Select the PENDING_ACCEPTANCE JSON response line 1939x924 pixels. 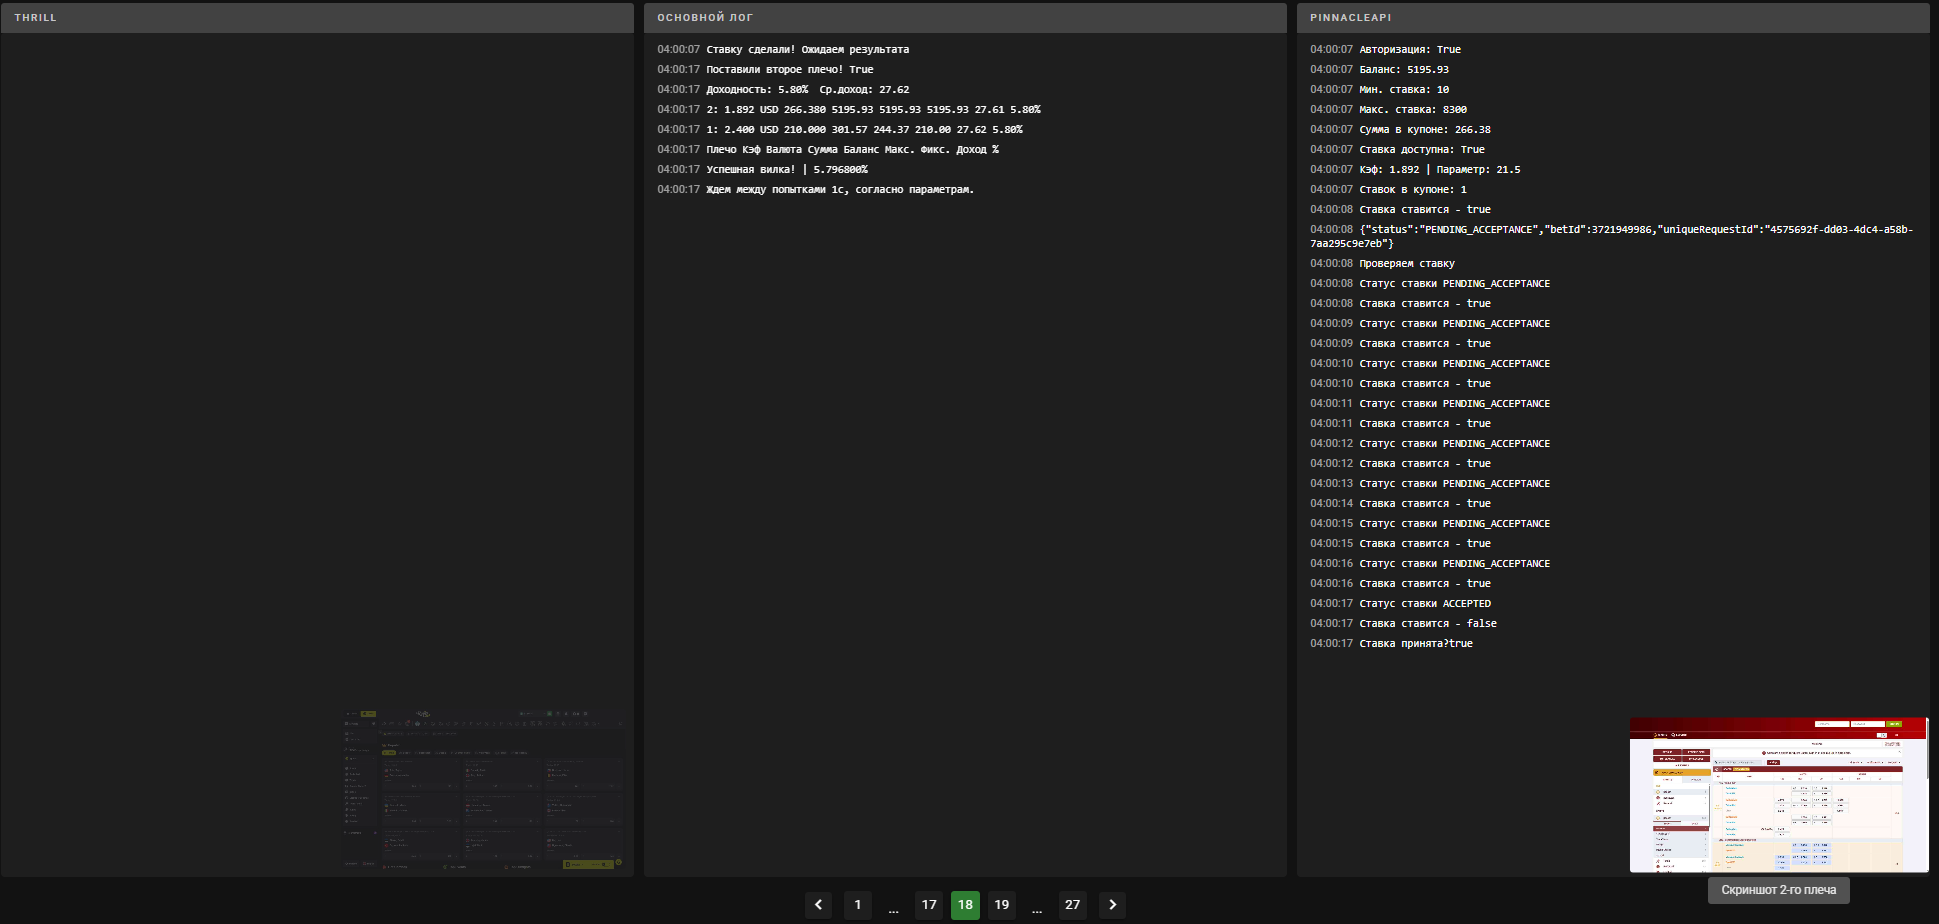tap(1612, 236)
